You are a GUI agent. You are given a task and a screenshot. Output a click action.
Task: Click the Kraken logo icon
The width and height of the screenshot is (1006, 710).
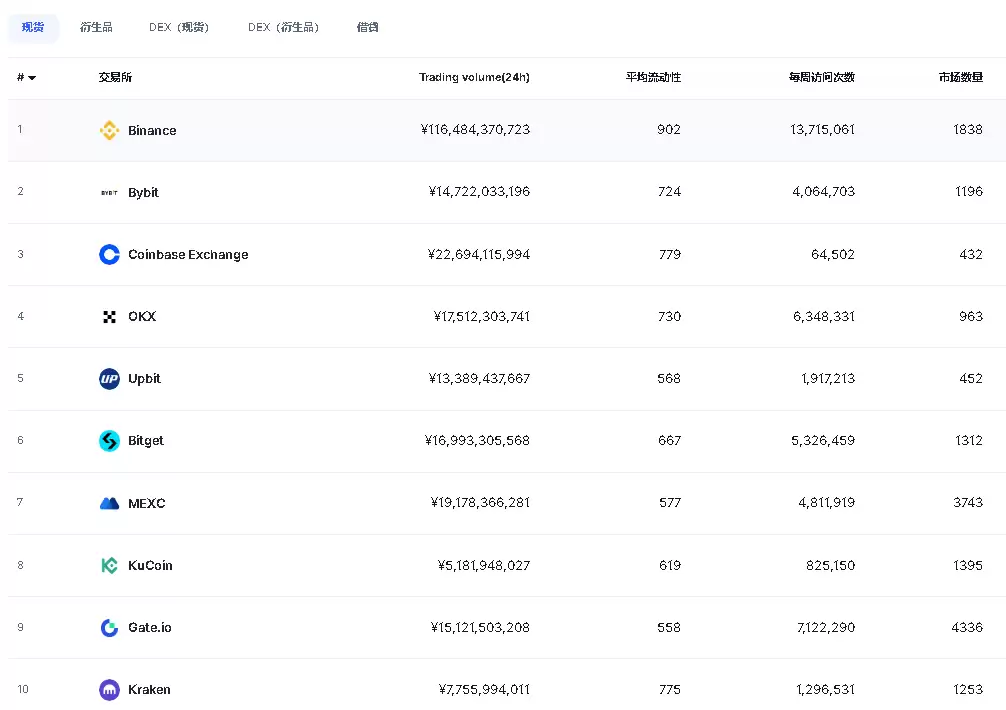pos(109,689)
